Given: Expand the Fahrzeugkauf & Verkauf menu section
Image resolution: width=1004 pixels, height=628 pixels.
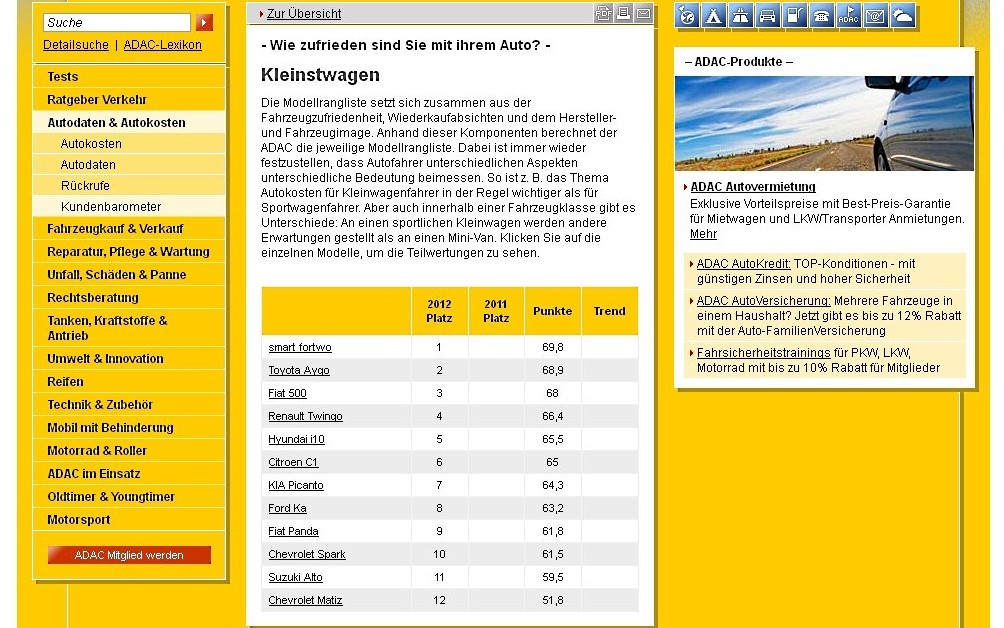Looking at the screenshot, I should [115, 229].
